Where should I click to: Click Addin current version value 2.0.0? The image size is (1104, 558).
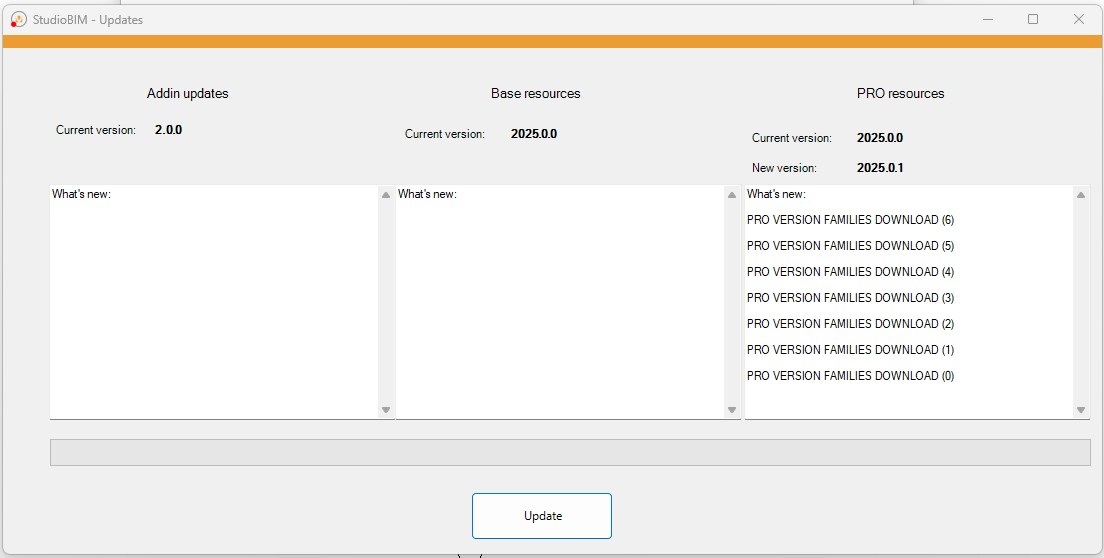click(168, 129)
